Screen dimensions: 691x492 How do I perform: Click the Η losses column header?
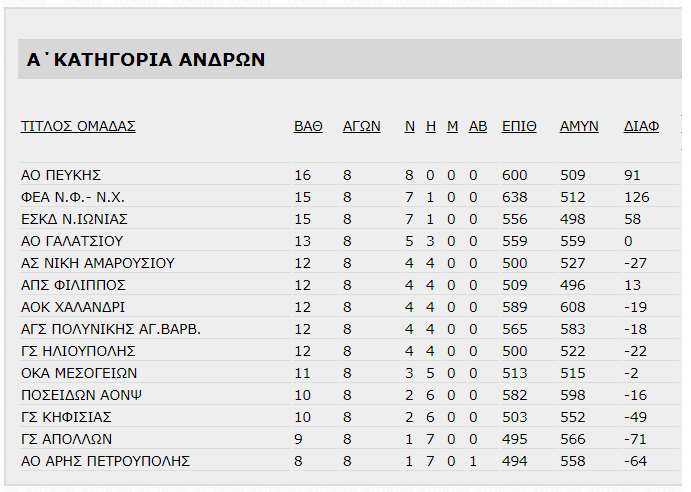(431, 127)
